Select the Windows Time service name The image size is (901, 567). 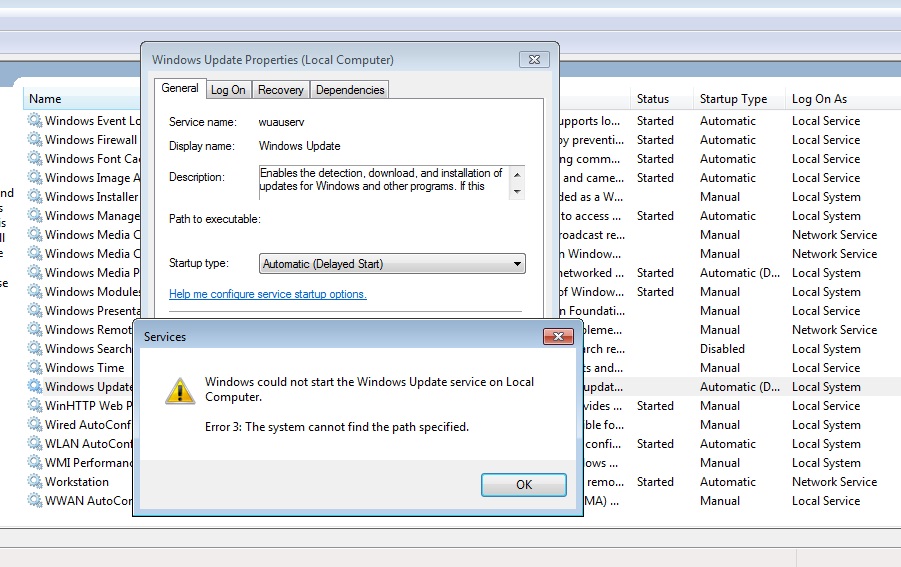click(84, 367)
